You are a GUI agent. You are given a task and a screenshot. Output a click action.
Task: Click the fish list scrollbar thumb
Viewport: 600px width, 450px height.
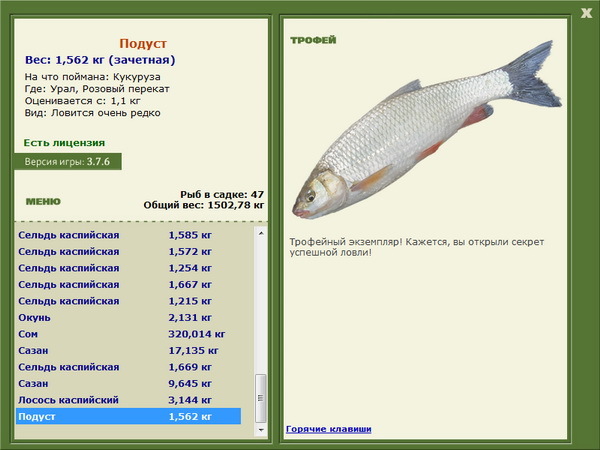(x=261, y=398)
